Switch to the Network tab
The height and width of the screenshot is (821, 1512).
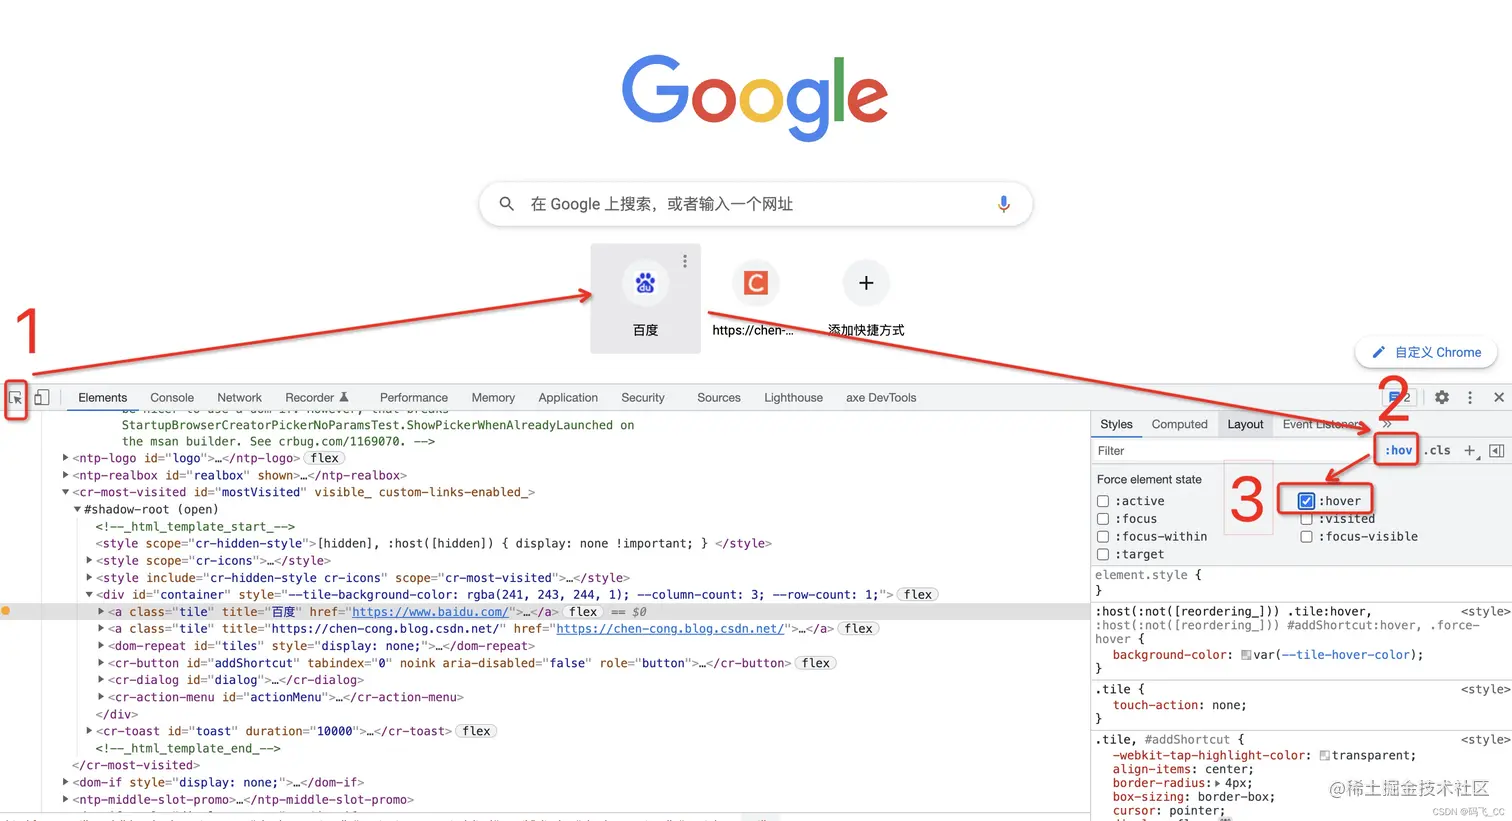(x=239, y=397)
